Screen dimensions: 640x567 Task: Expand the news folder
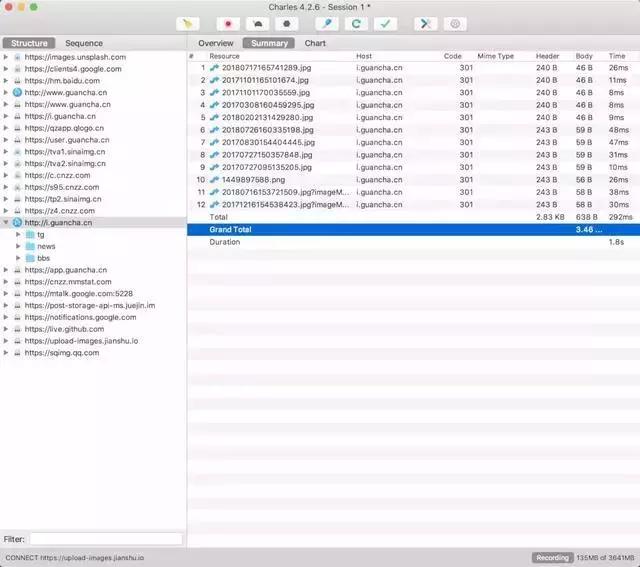[18, 246]
